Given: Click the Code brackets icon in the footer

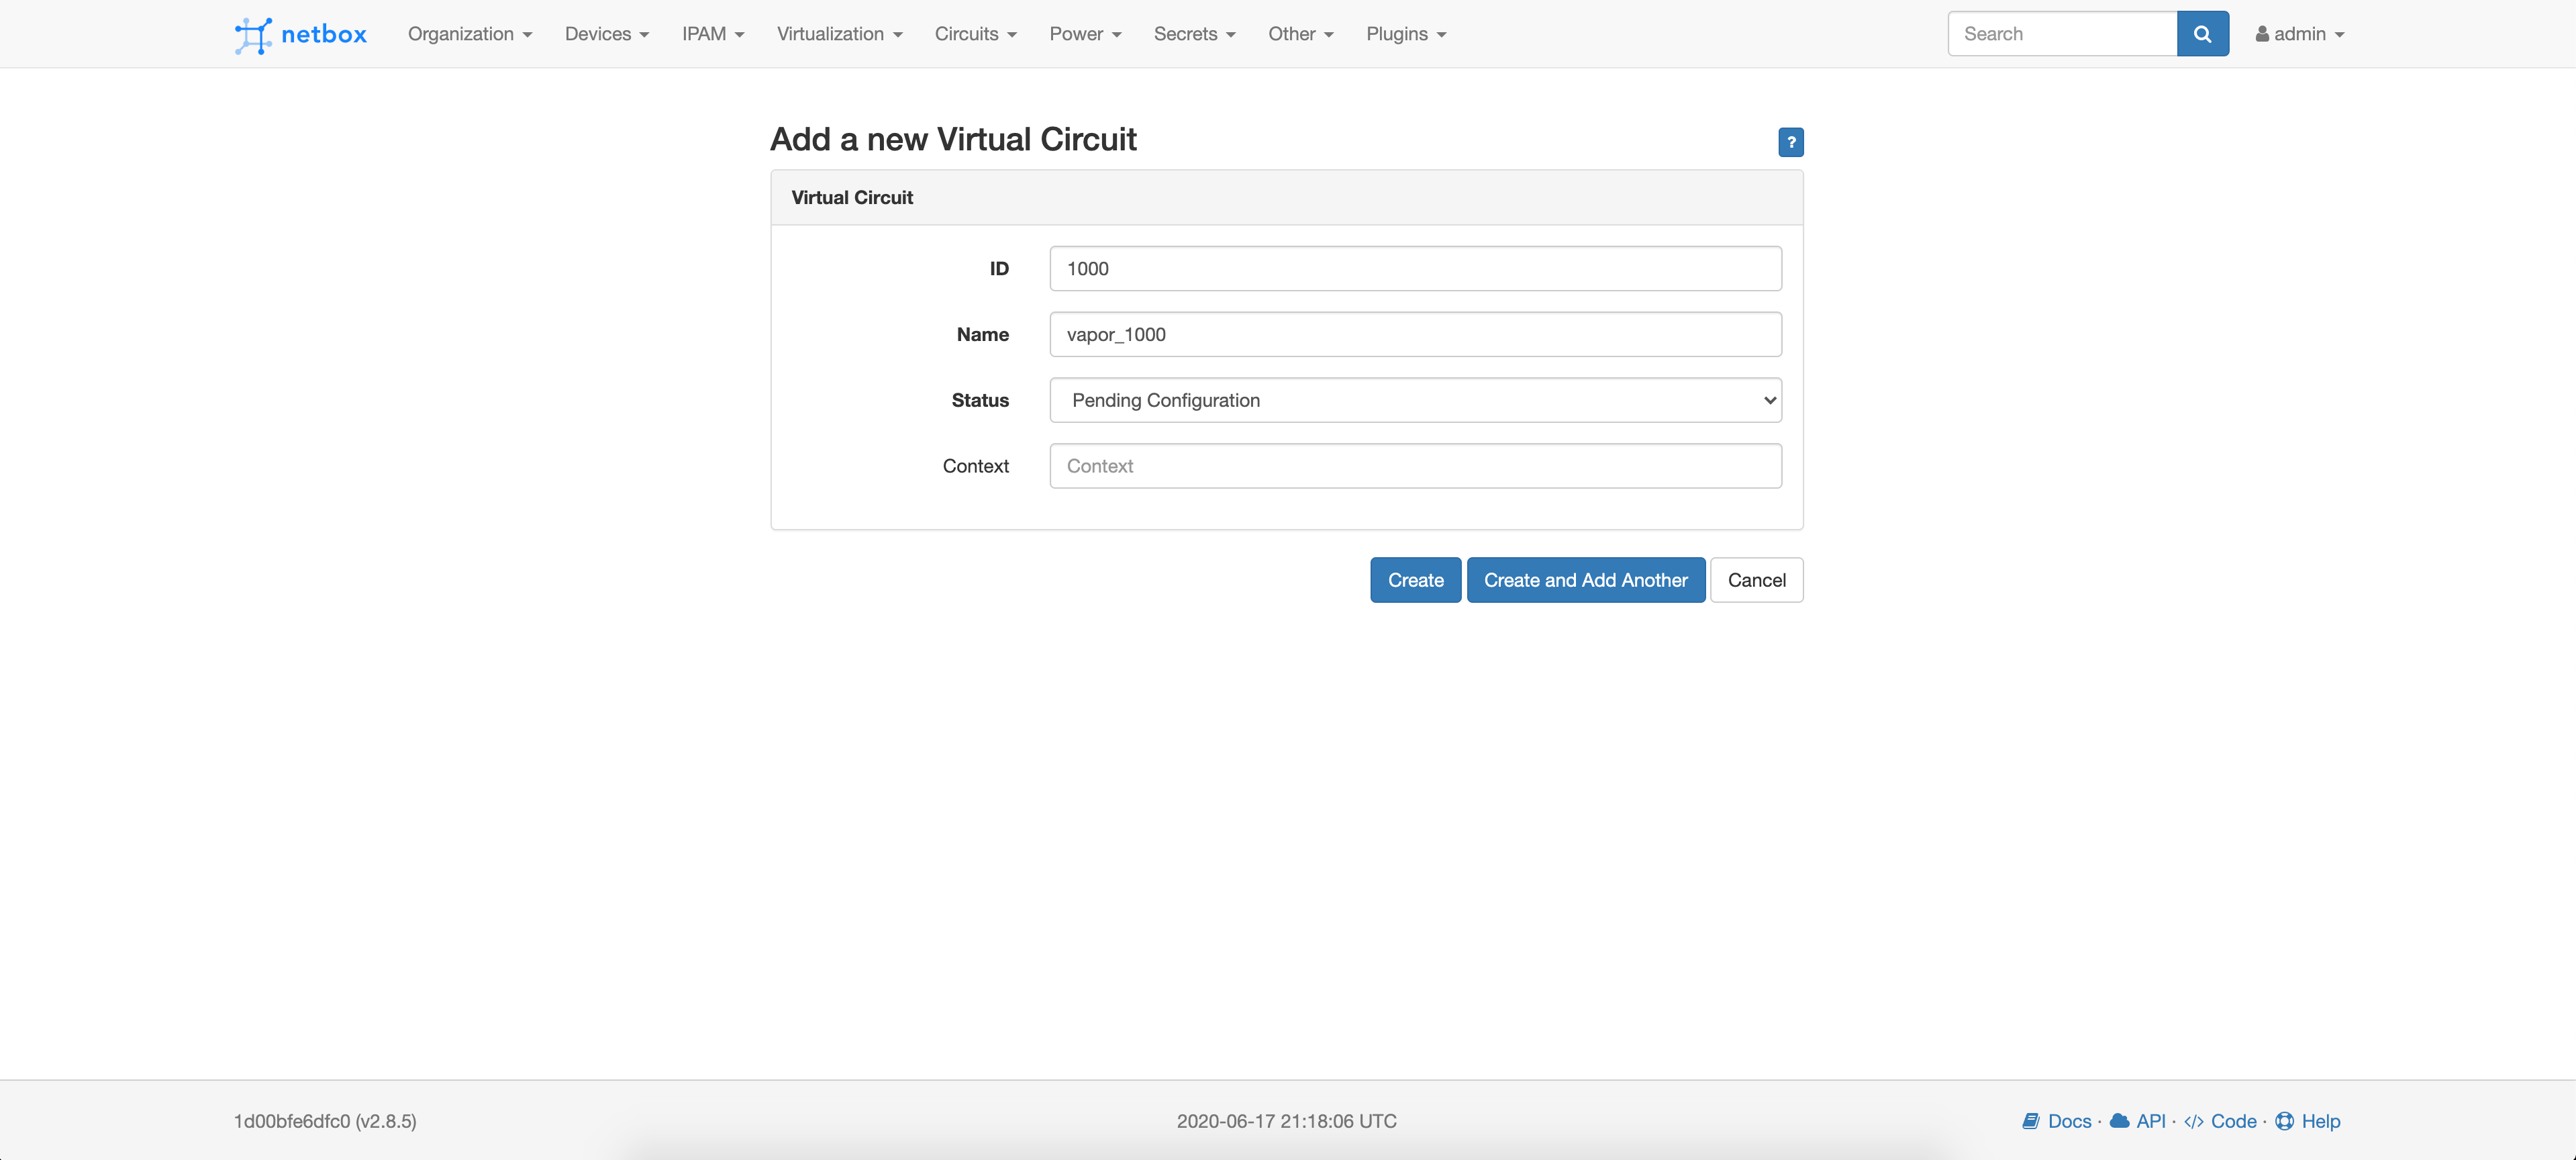Looking at the screenshot, I should tap(2194, 1121).
